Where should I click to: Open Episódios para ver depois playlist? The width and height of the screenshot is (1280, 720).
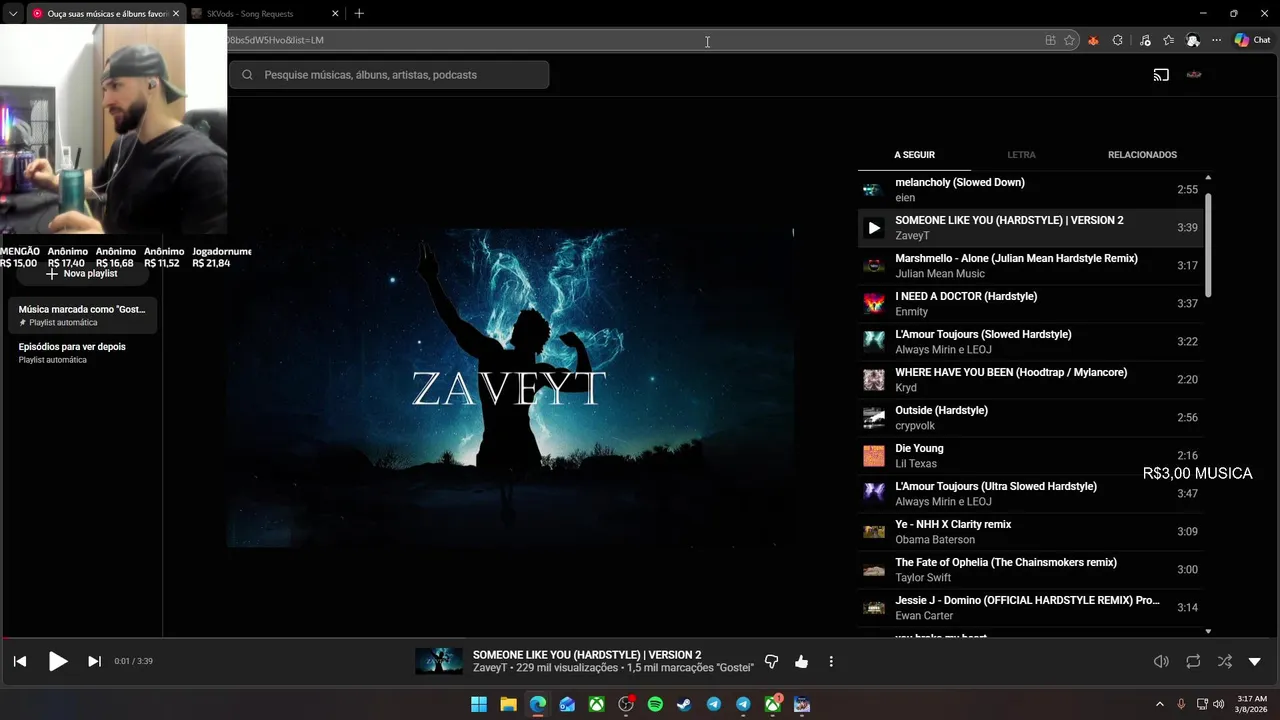(83, 352)
